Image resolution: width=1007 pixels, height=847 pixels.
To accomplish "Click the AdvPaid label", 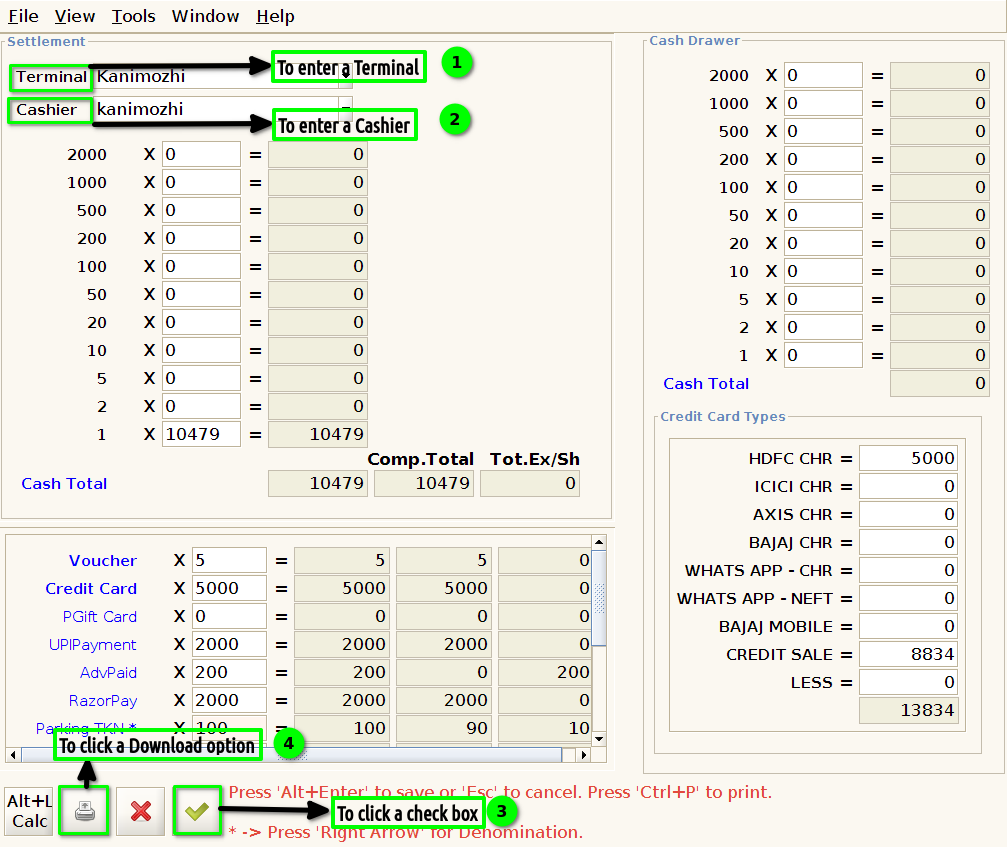I will [x=108, y=673].
